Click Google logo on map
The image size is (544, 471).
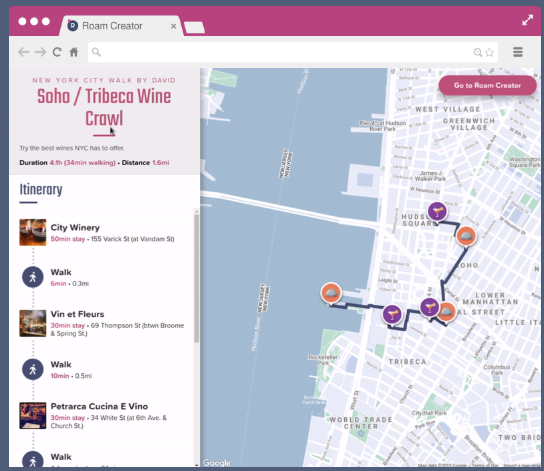216,463
